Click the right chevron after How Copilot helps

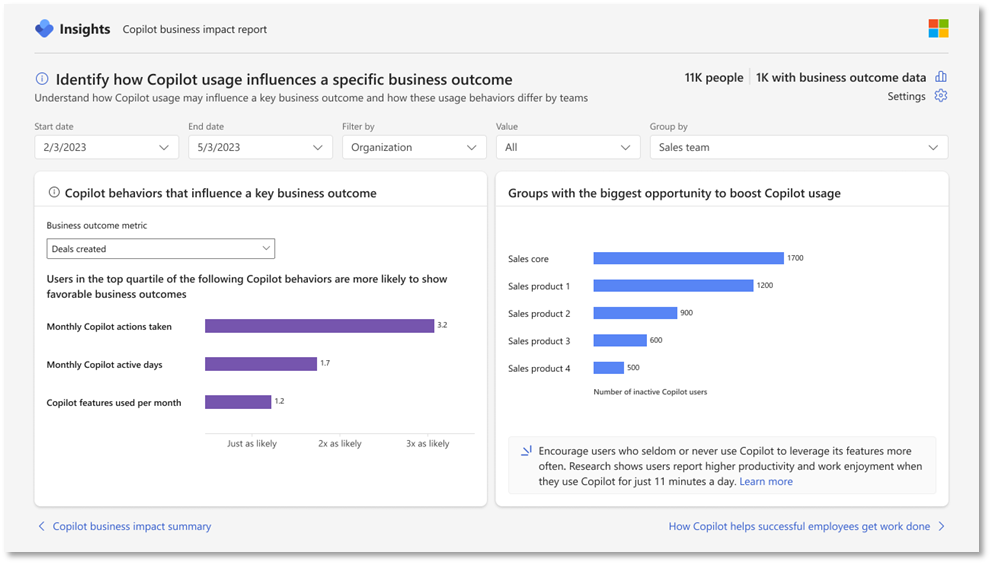coord(941,526)
